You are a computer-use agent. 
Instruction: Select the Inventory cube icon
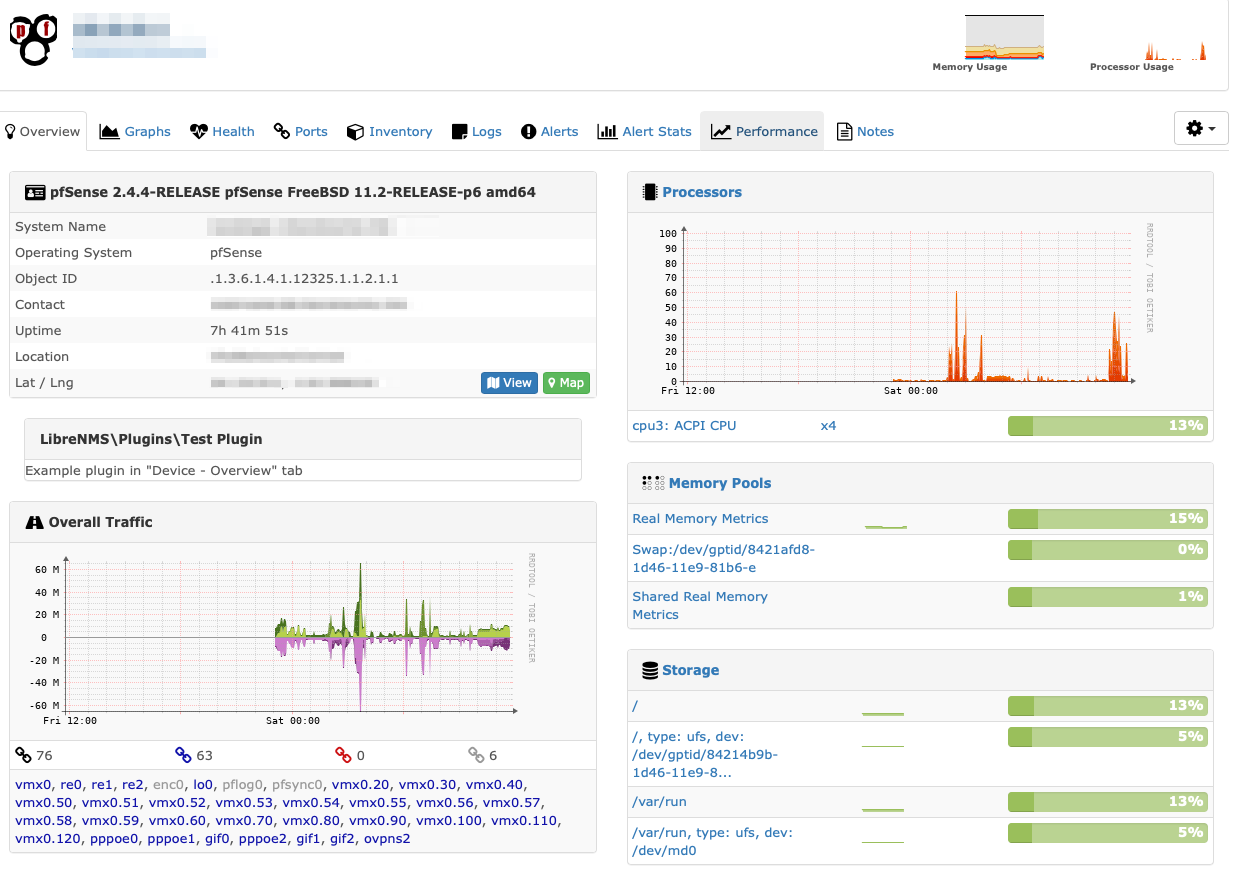(355, 132)
